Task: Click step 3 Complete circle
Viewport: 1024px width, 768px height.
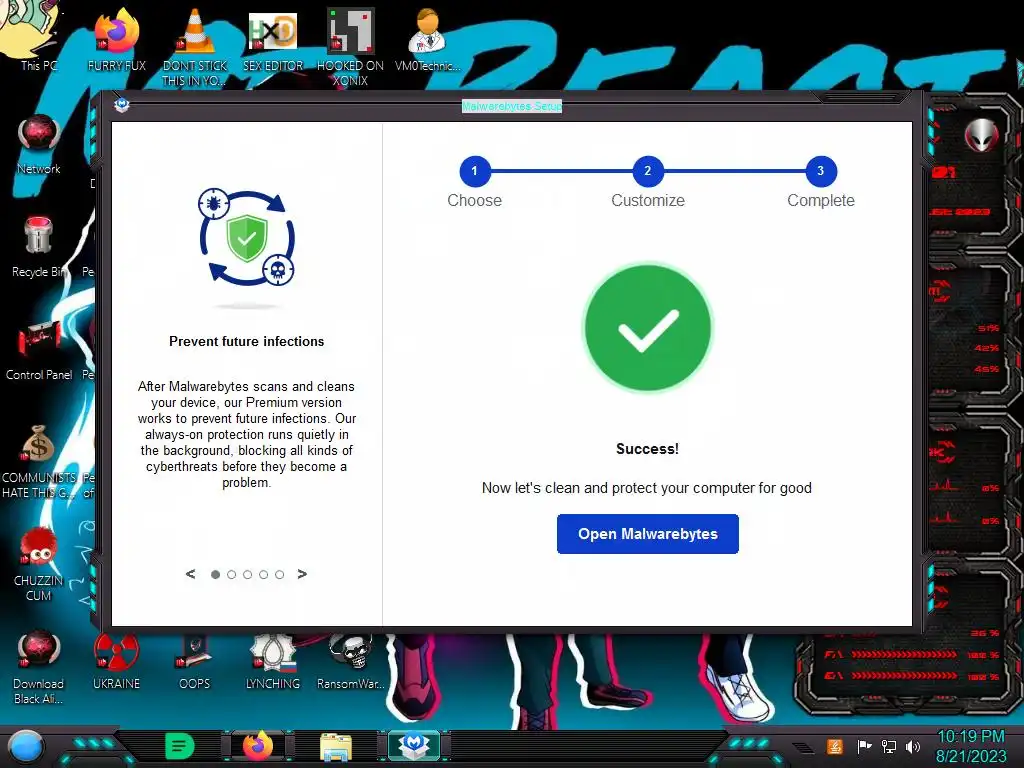Action: (x=821, y=171)
